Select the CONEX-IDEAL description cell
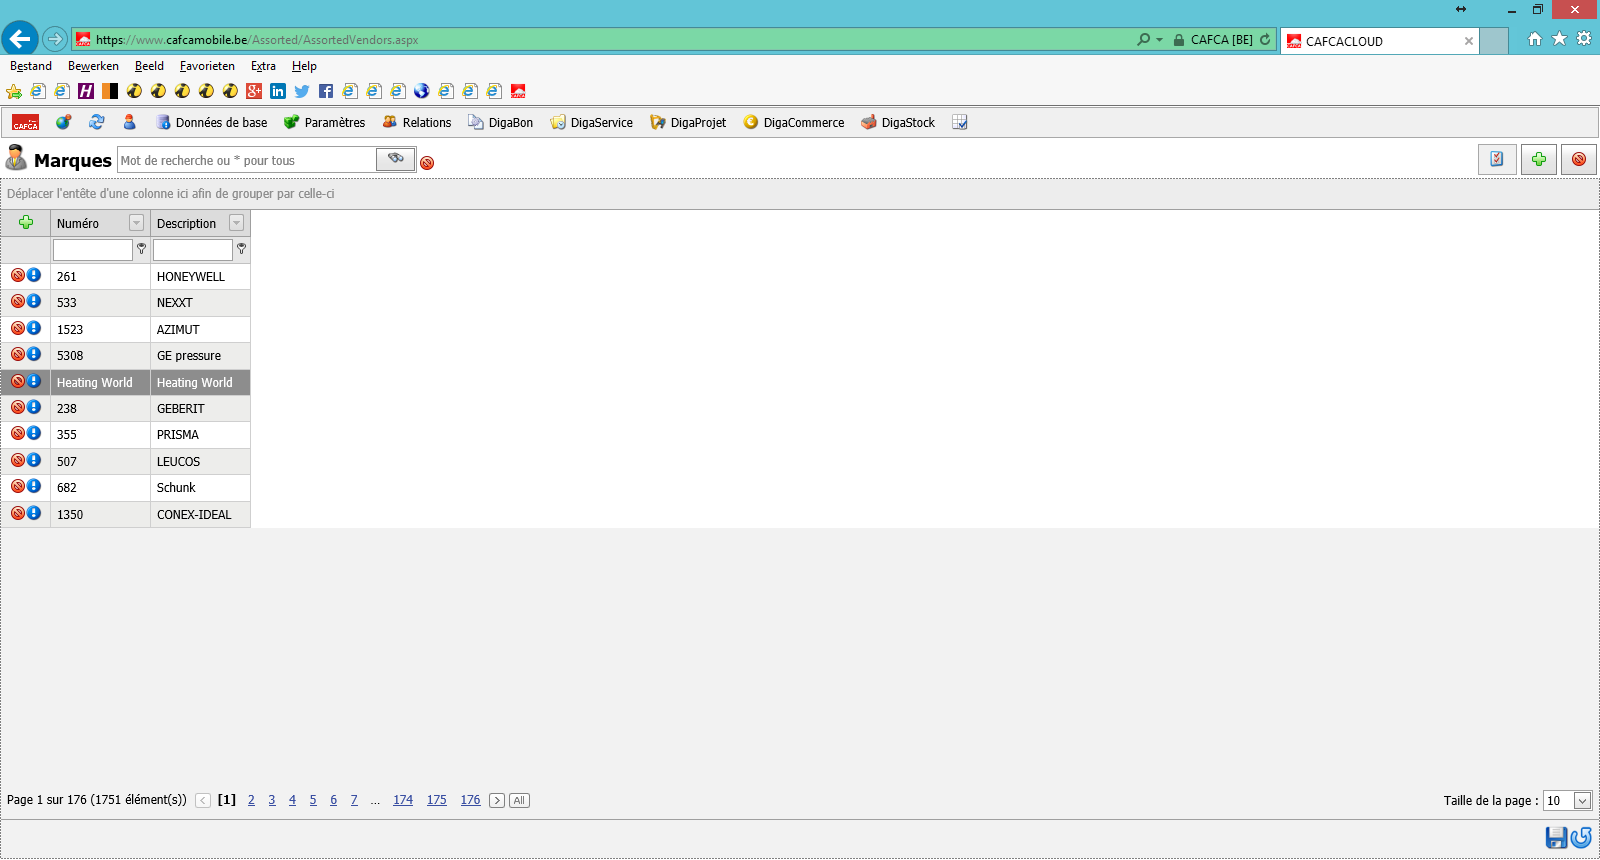1600x860 pixels. pyautogui.click(x=200, y=514)
